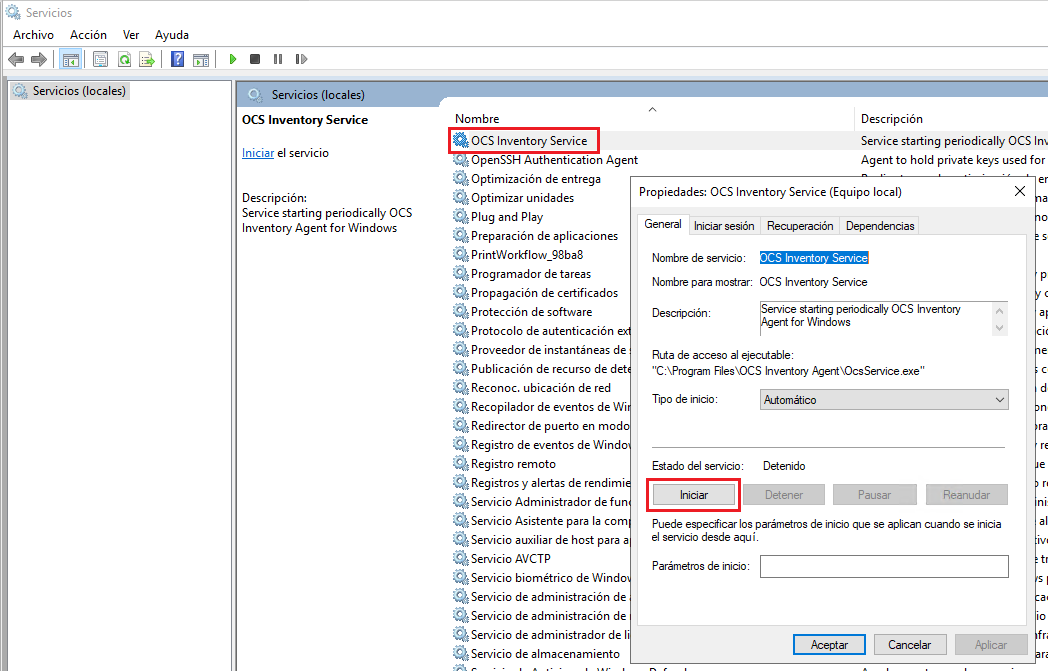
Task: Switch to the Dependencias tab
Action: tap(879, 225)
